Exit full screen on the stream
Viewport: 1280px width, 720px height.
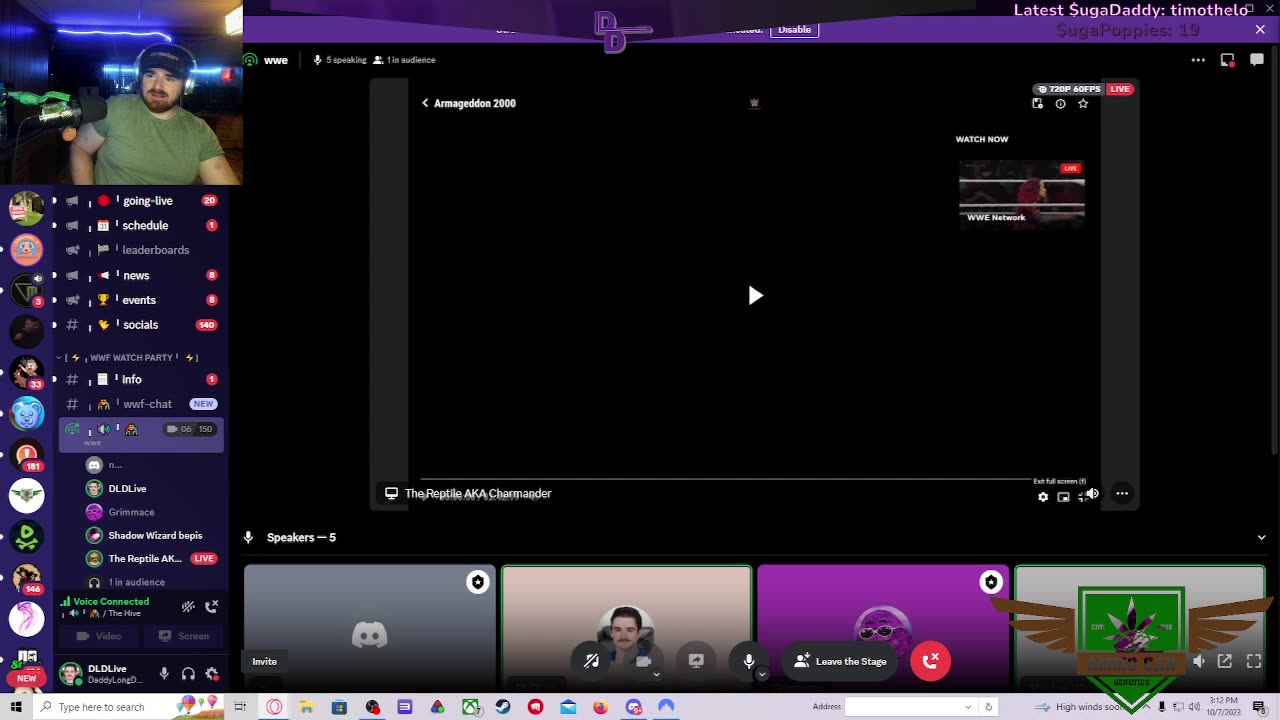(x=1082, y=496)
